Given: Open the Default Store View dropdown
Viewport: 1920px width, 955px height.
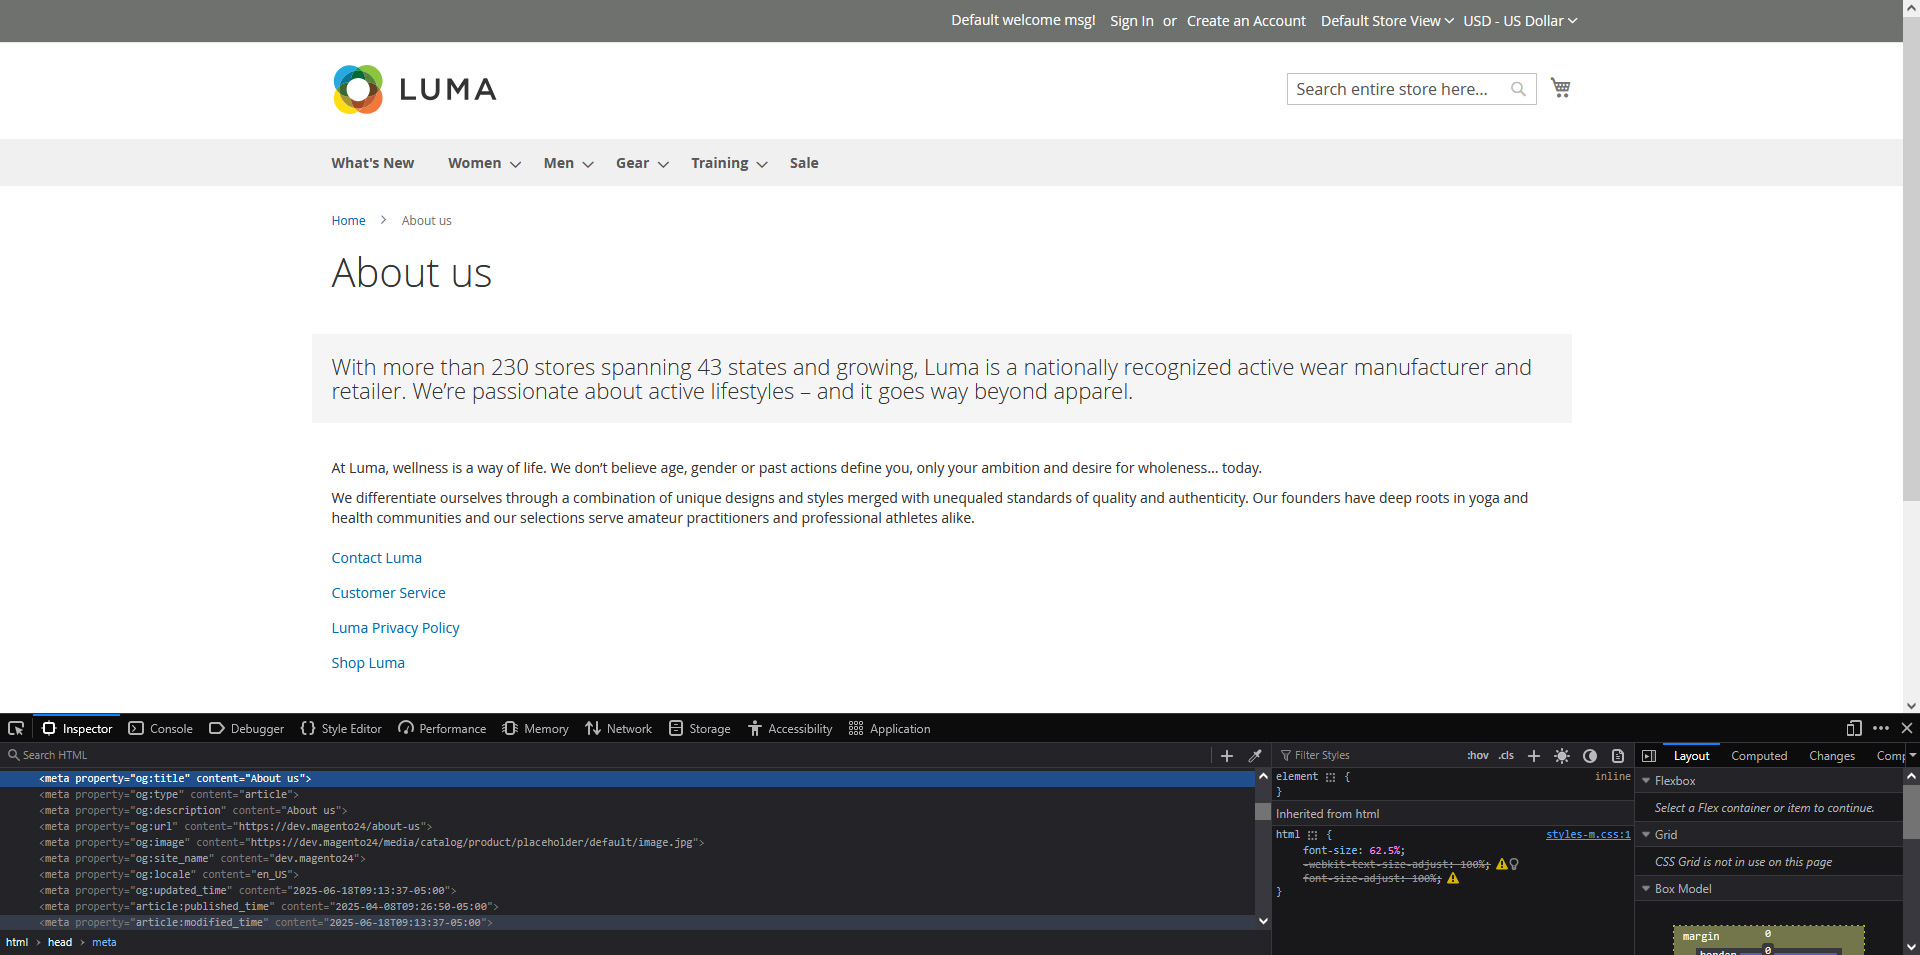Looking at the screenshot, I should tap(1387, 21).
